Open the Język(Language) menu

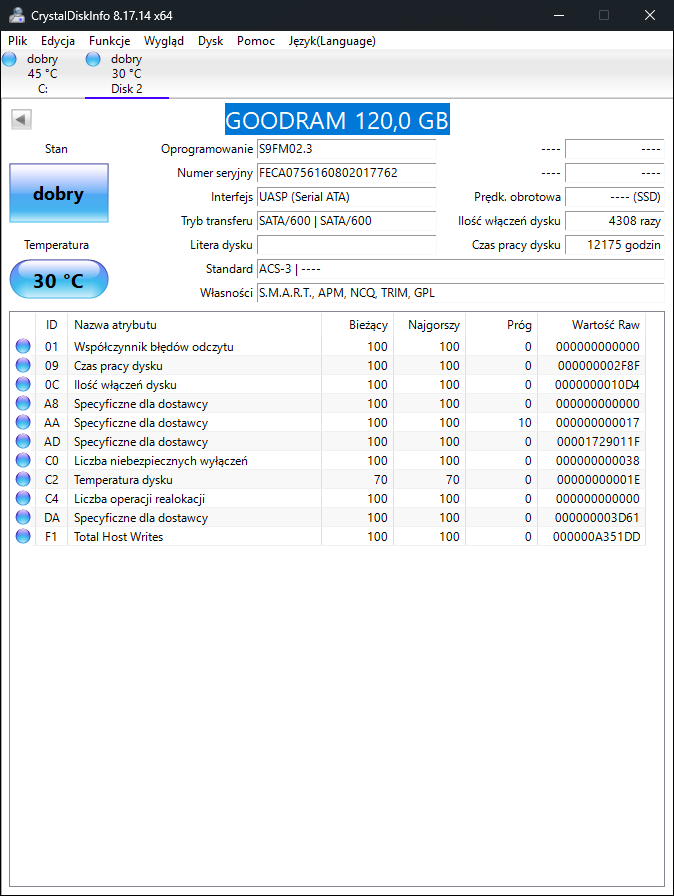pyautogui.click(x=332, y=41)
